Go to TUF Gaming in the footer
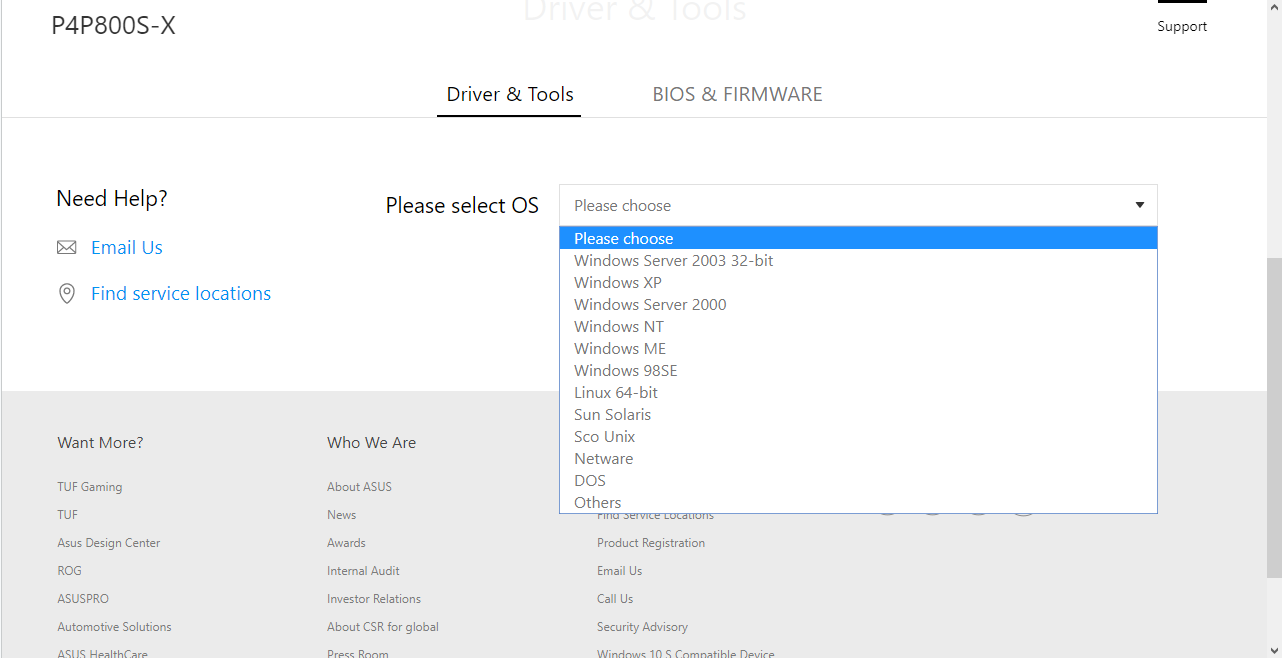 click(90, 487)
